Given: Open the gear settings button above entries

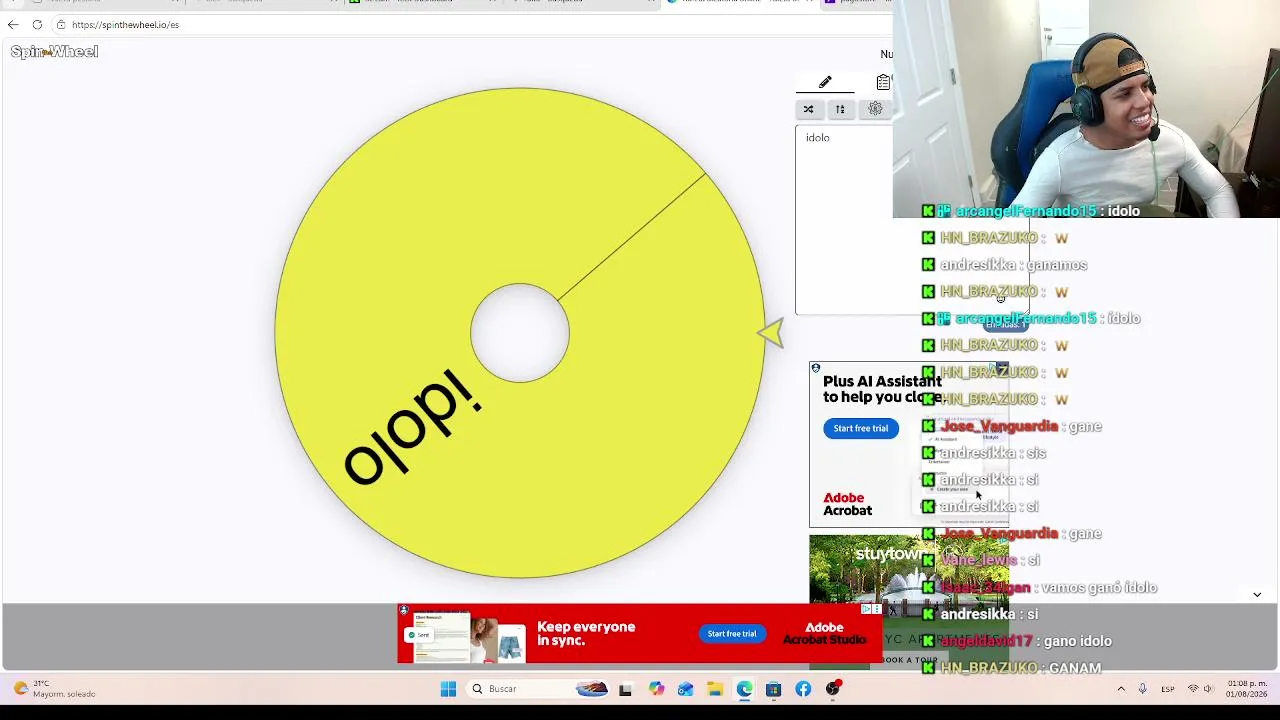Looking at the screenshot, I should point(875,109).
